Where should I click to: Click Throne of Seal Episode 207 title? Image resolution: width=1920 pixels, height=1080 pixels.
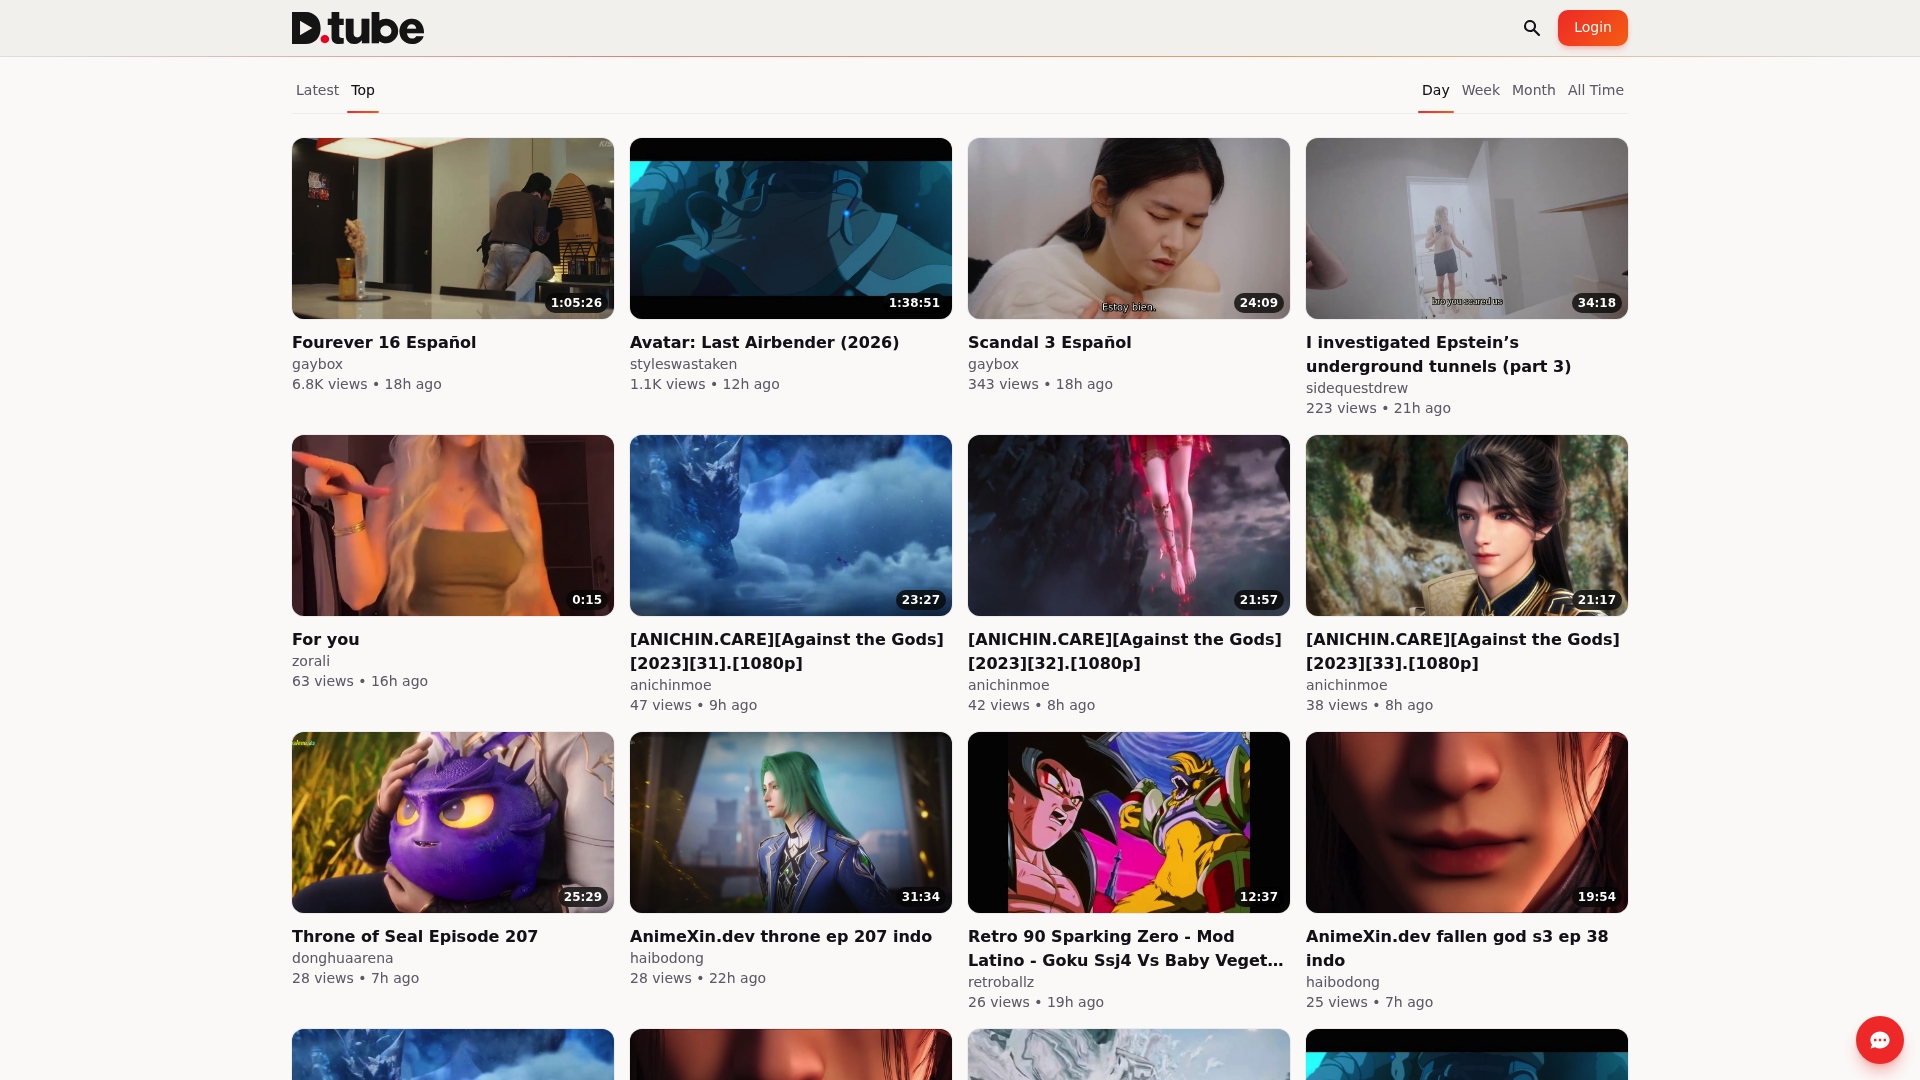[x=415, y=936]
